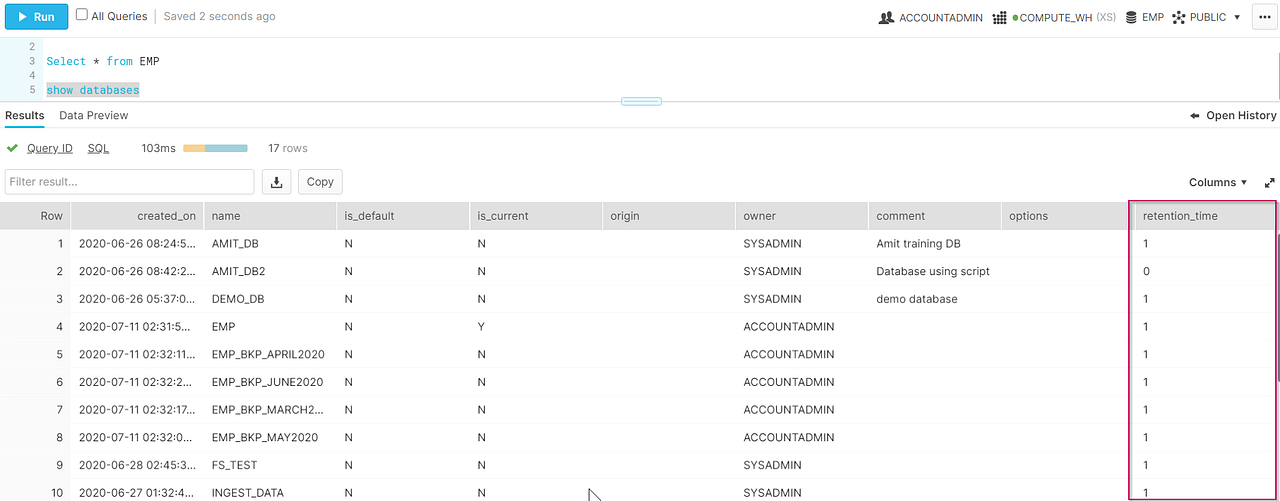The width and height of the screenshot is (1280, 501).
Task: Select the AMIT_DB name cell
Action: (270, 243)
